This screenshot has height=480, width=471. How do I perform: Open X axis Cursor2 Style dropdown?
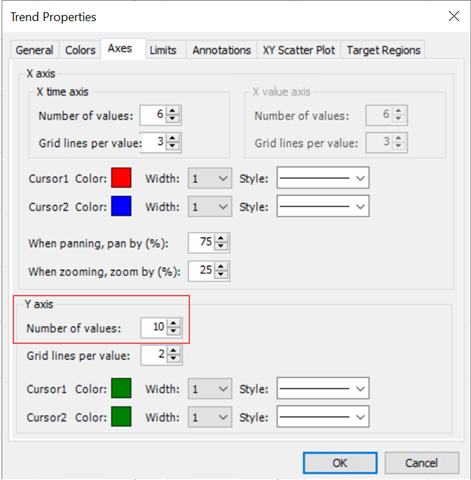click(323, 206)
